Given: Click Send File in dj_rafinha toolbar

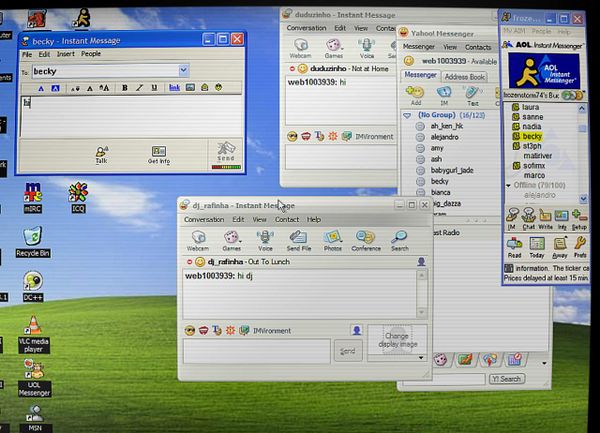Looking at the screenshot, I should [x=299, y=241].
